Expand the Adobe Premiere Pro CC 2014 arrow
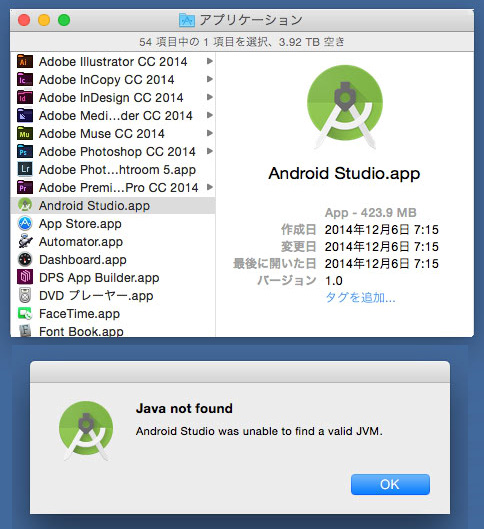Image resolution: width=484 pixels, height=529 pixels. point(210,187)
